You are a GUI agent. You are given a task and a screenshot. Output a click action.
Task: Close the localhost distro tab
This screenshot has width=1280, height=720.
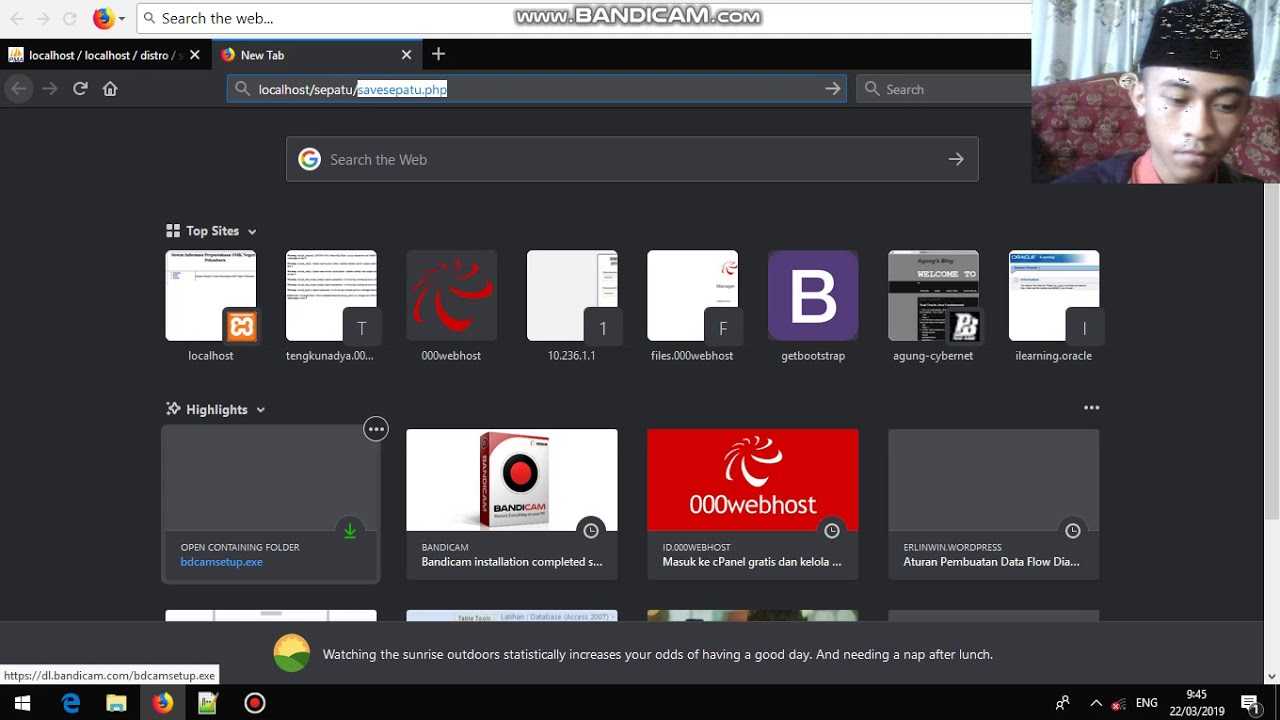point(194,55)
